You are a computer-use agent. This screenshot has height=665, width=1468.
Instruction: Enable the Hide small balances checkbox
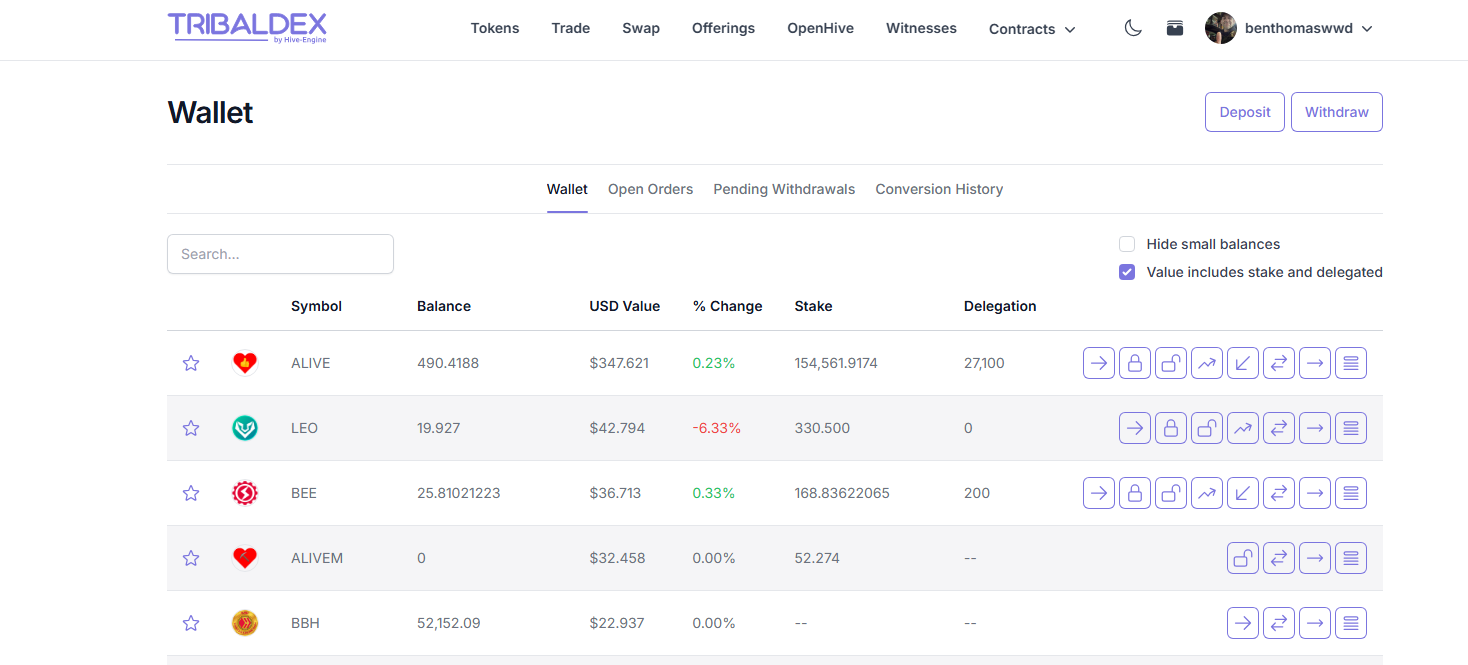(1127, 244)
